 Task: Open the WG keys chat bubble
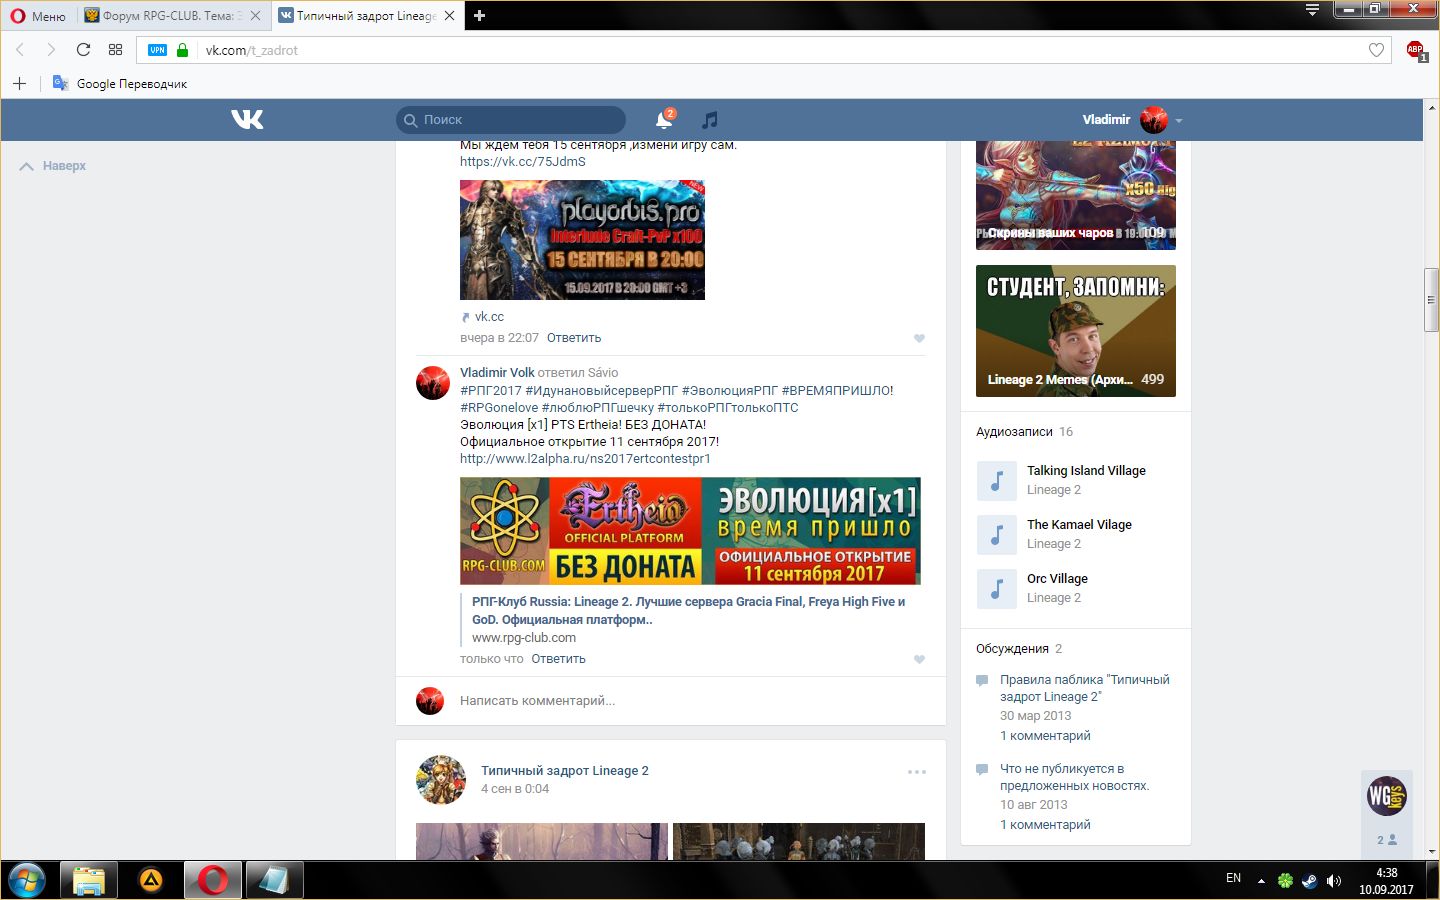[1387, 796]
